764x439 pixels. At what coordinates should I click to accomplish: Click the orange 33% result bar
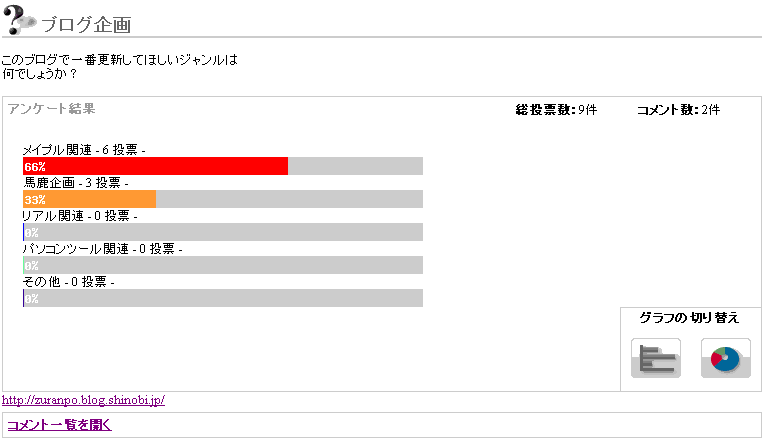(89, 199)
